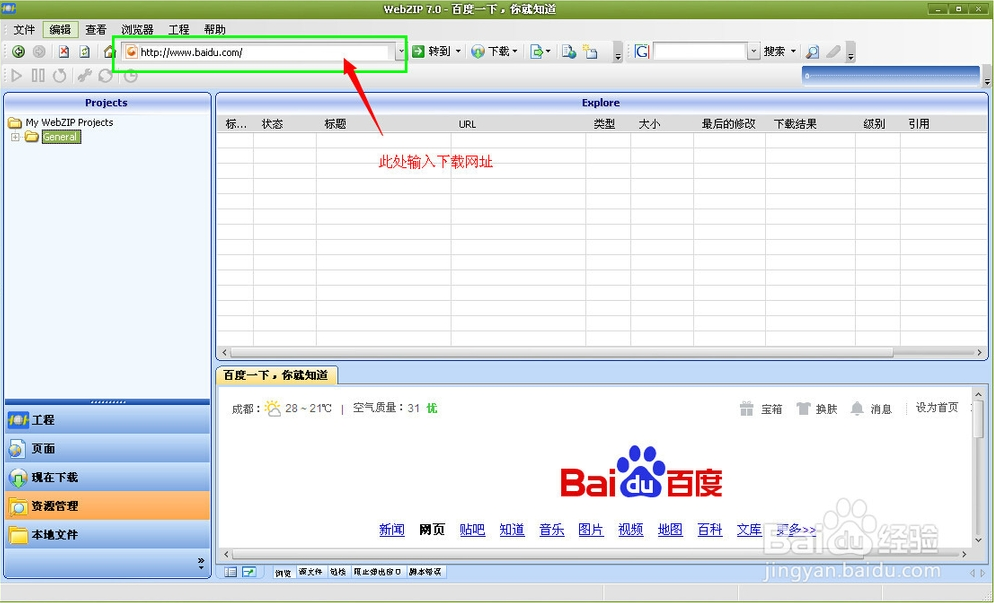
Task: Click the green 转到 (Go) button
Action: [x=431, y=51]
